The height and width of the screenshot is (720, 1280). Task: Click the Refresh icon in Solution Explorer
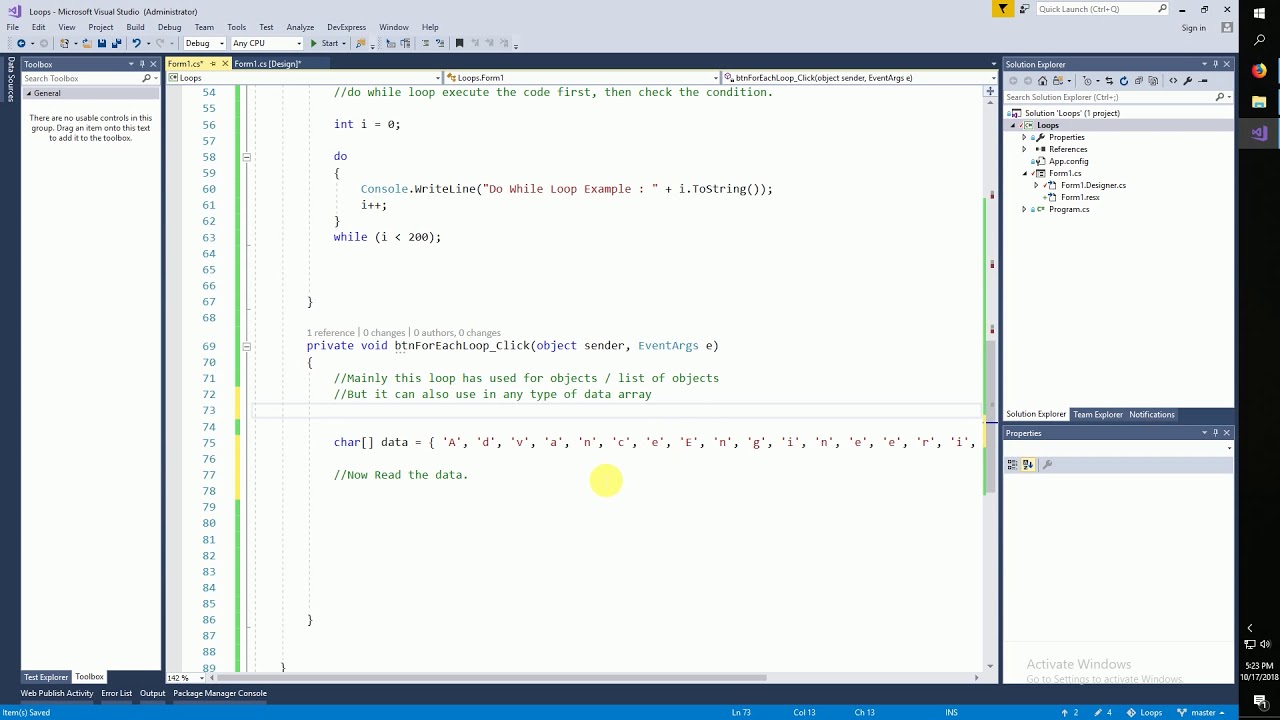(x=1124, y=81)
